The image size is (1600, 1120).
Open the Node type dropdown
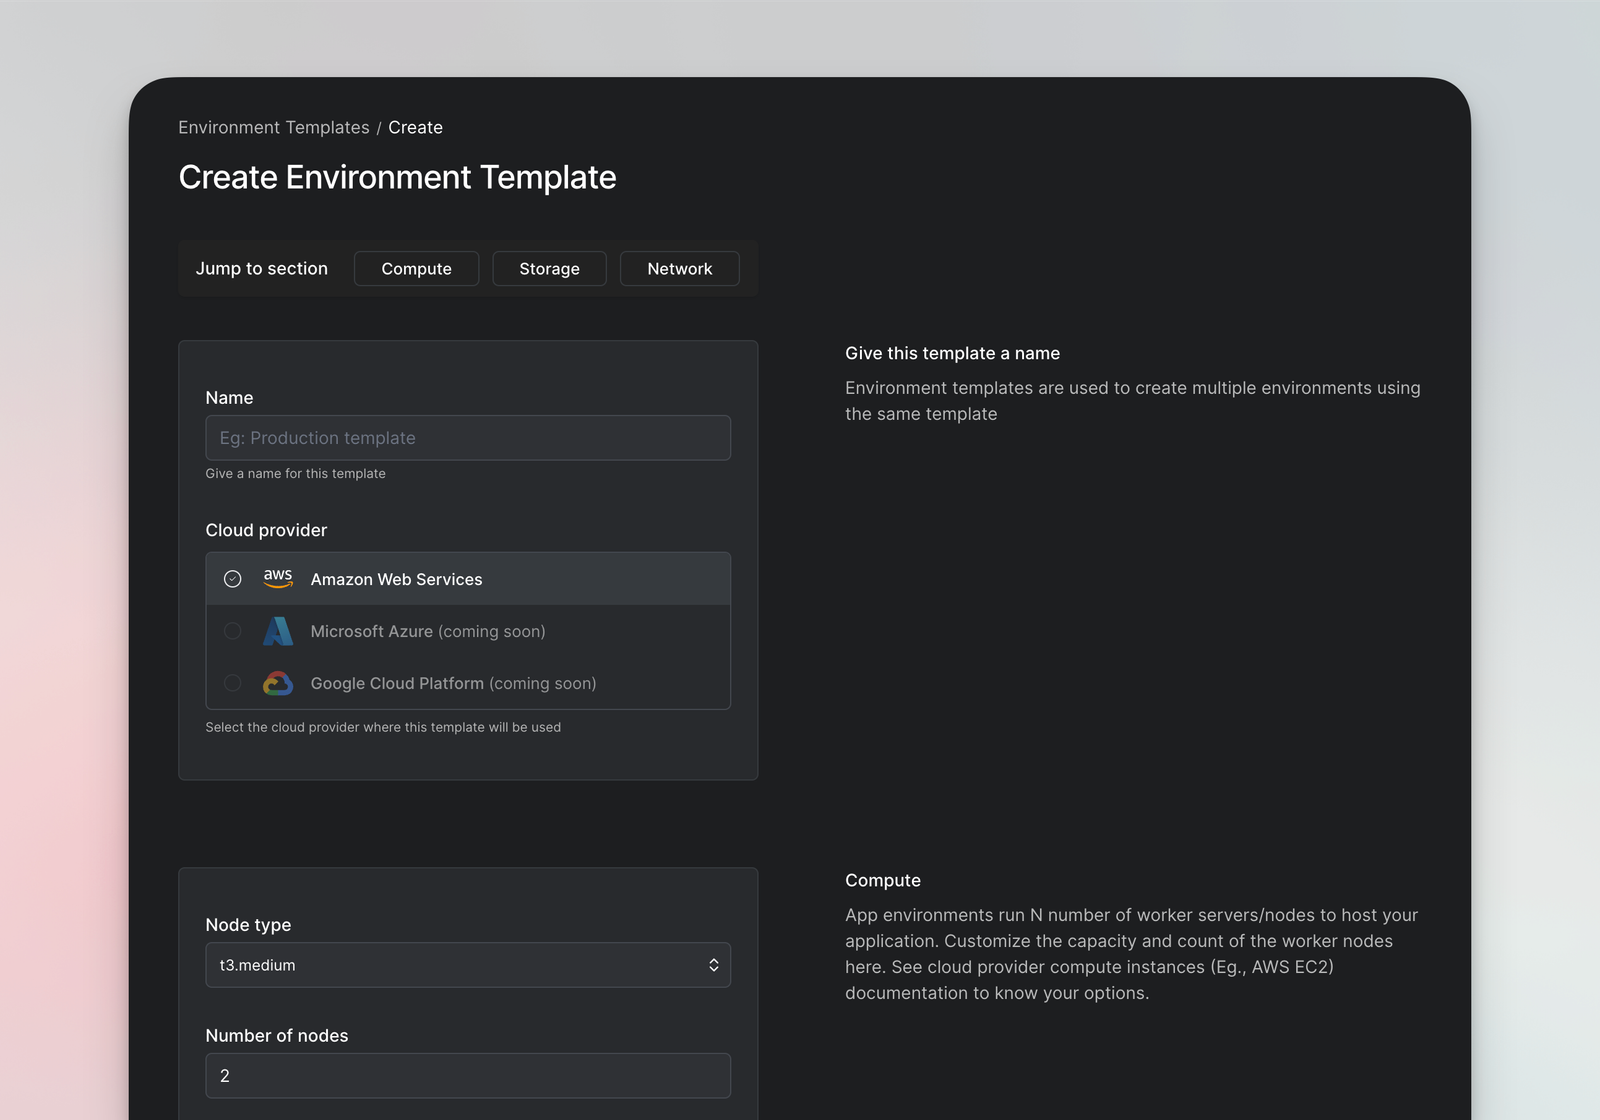pyautogui.click(x=467, y=965)
